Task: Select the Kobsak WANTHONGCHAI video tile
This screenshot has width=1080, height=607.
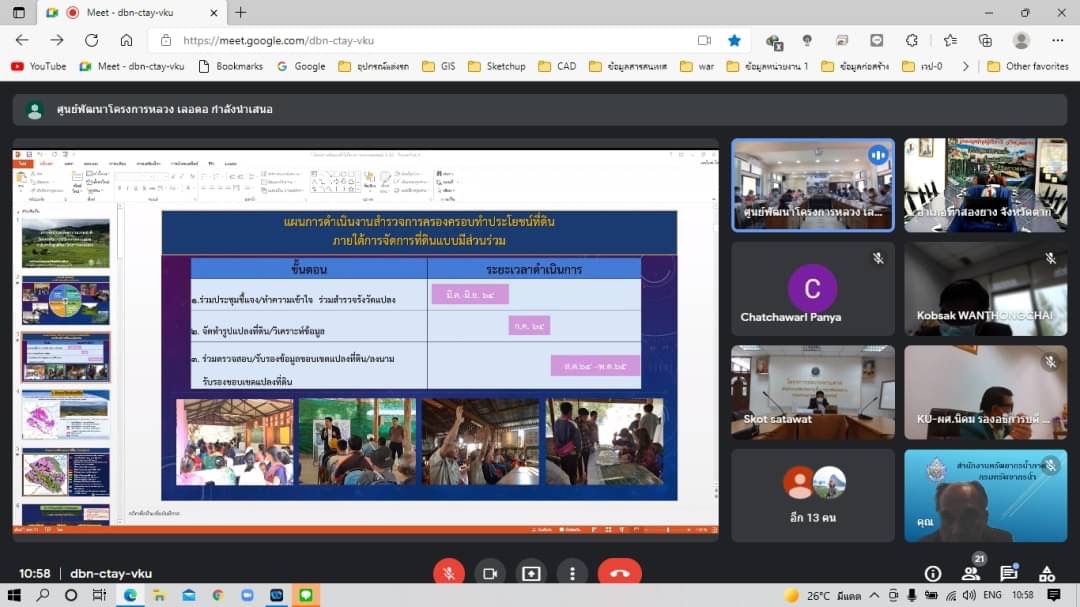Action: pyautogui.click(x=986, y=289)
